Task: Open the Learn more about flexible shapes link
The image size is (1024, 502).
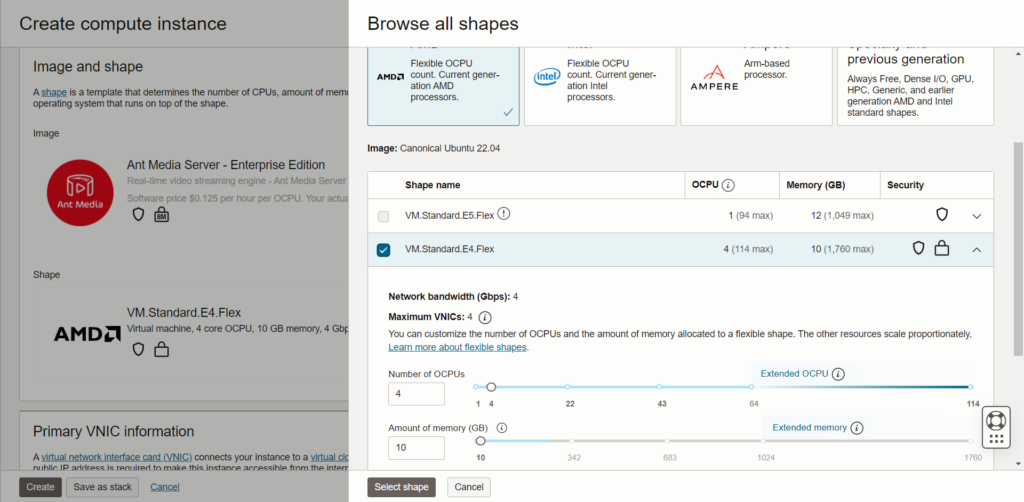Action: [x=457, y=347]
